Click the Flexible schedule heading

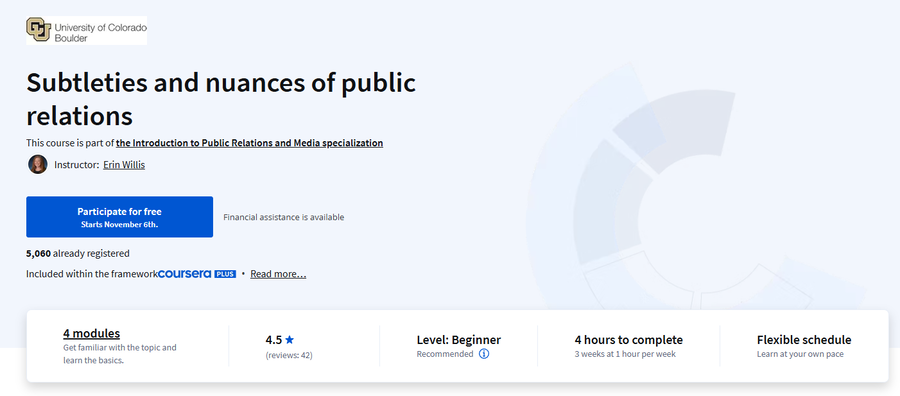click(x=804, y=340)
